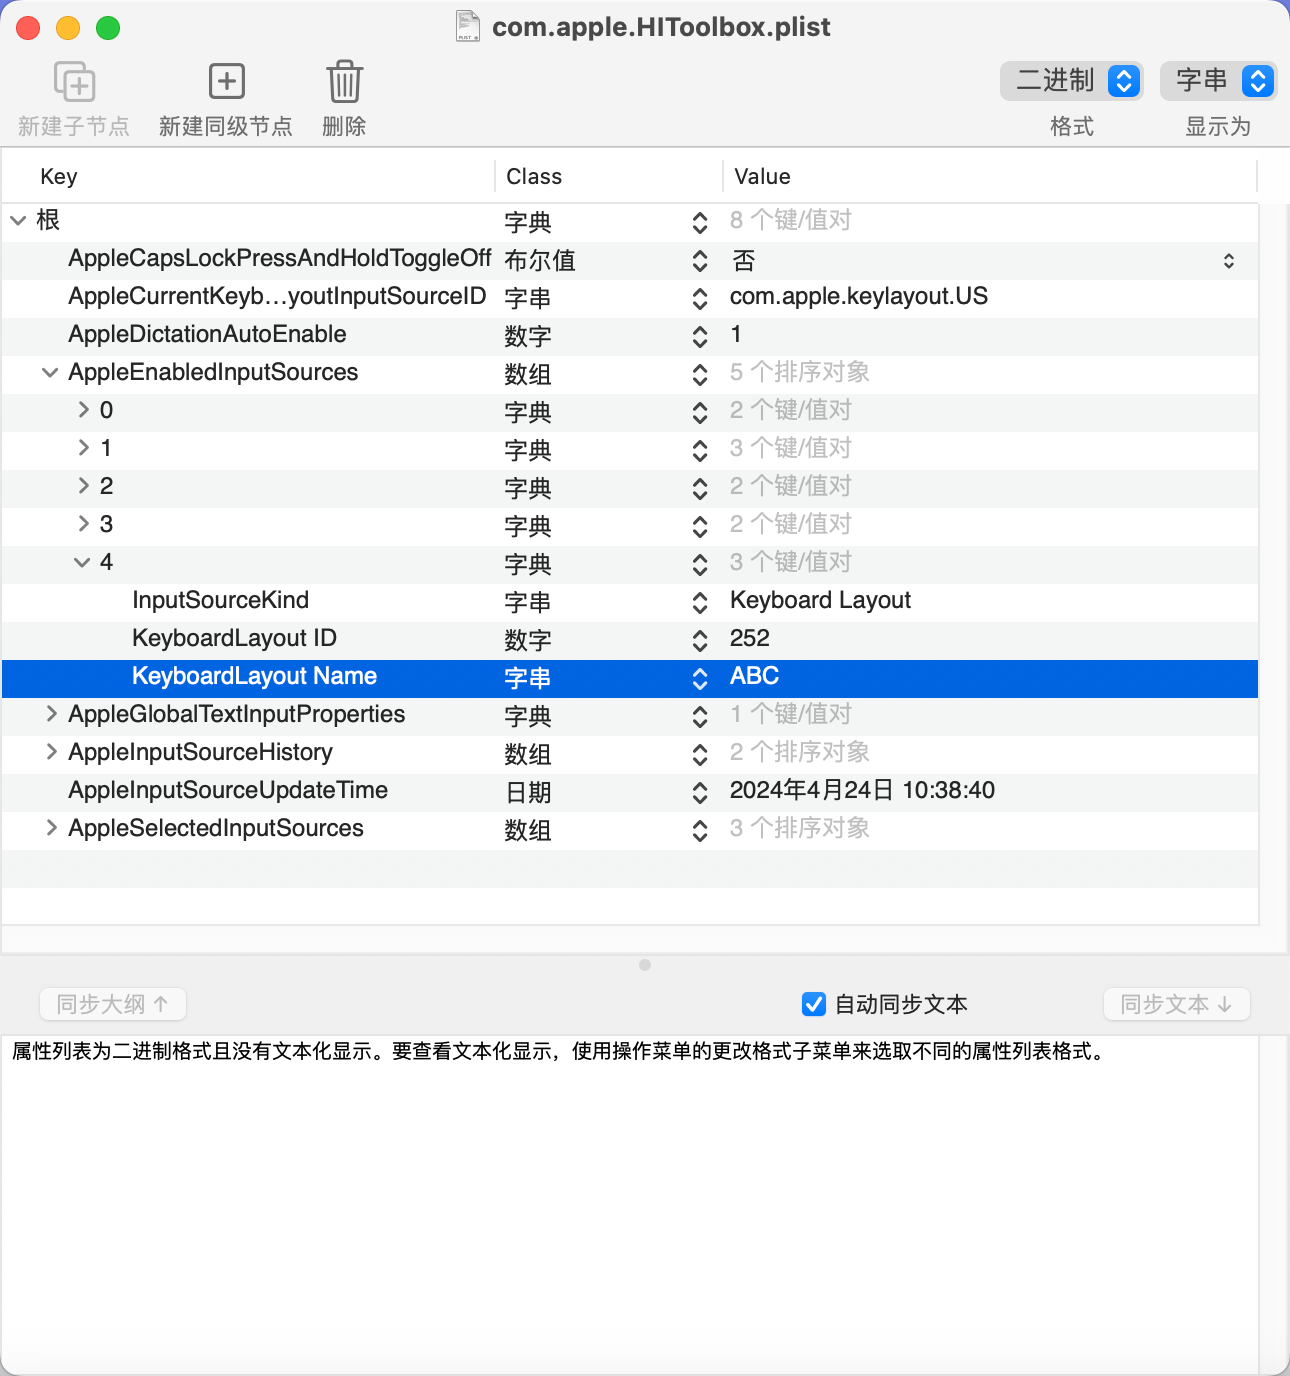1290x1376 pixels.
Task: Click date value 2024年4月24日 10:38:40
Action: pyautogui.click(x=862, y=790)
